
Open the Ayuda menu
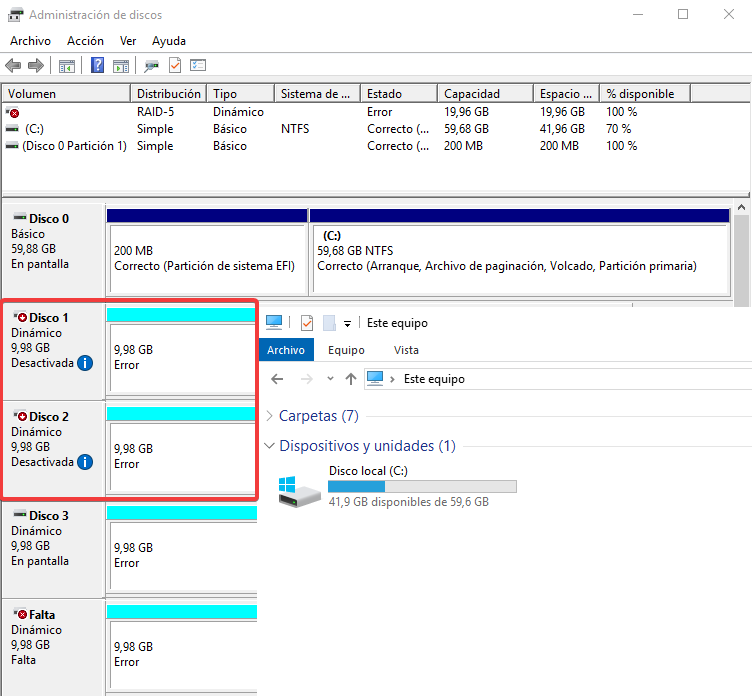click(x=168, y=41)
